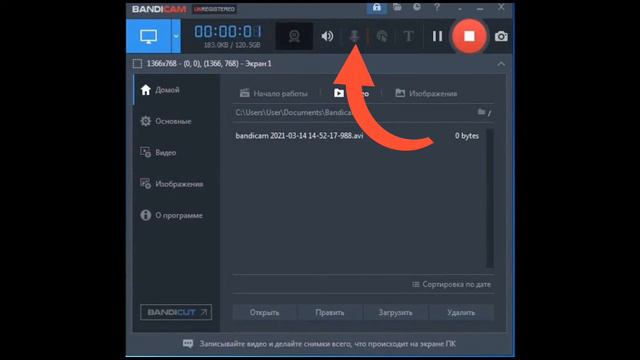Screen dimensions: 640x360
Task: Toggle the webcam overlay icon
Action: [x=294, y=36]
